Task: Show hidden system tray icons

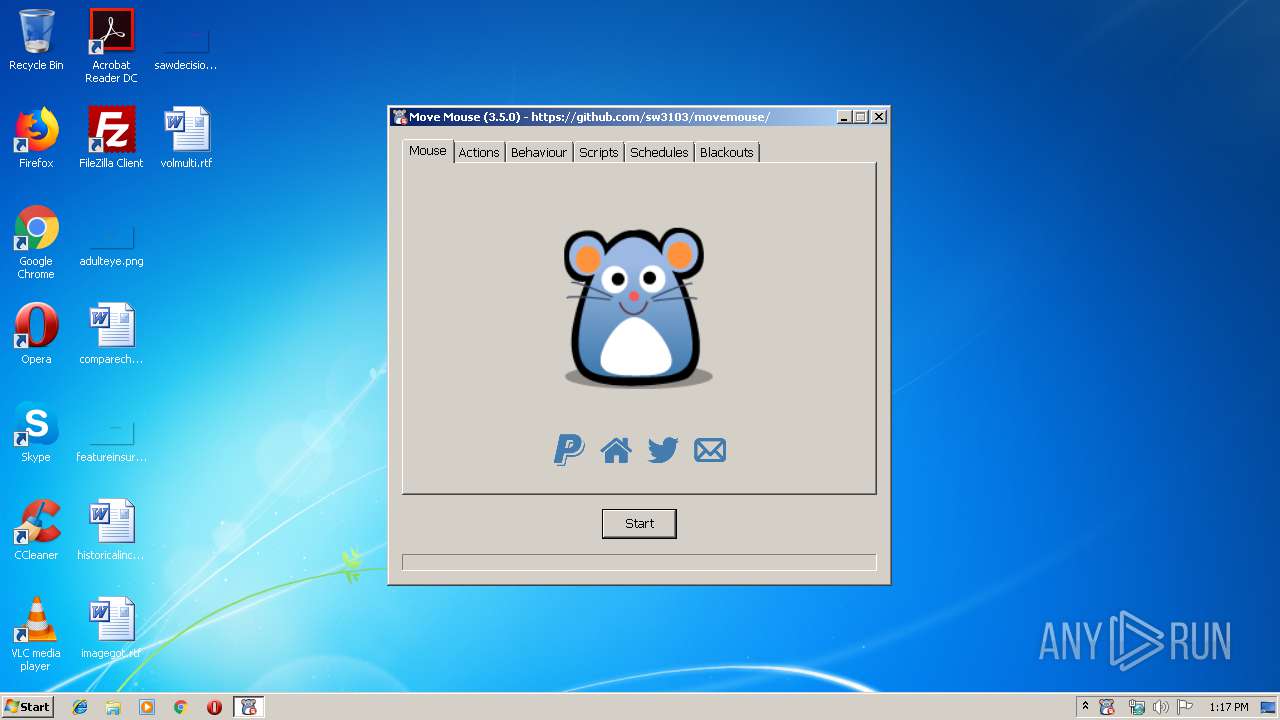Action: [x=1086, y=707]
